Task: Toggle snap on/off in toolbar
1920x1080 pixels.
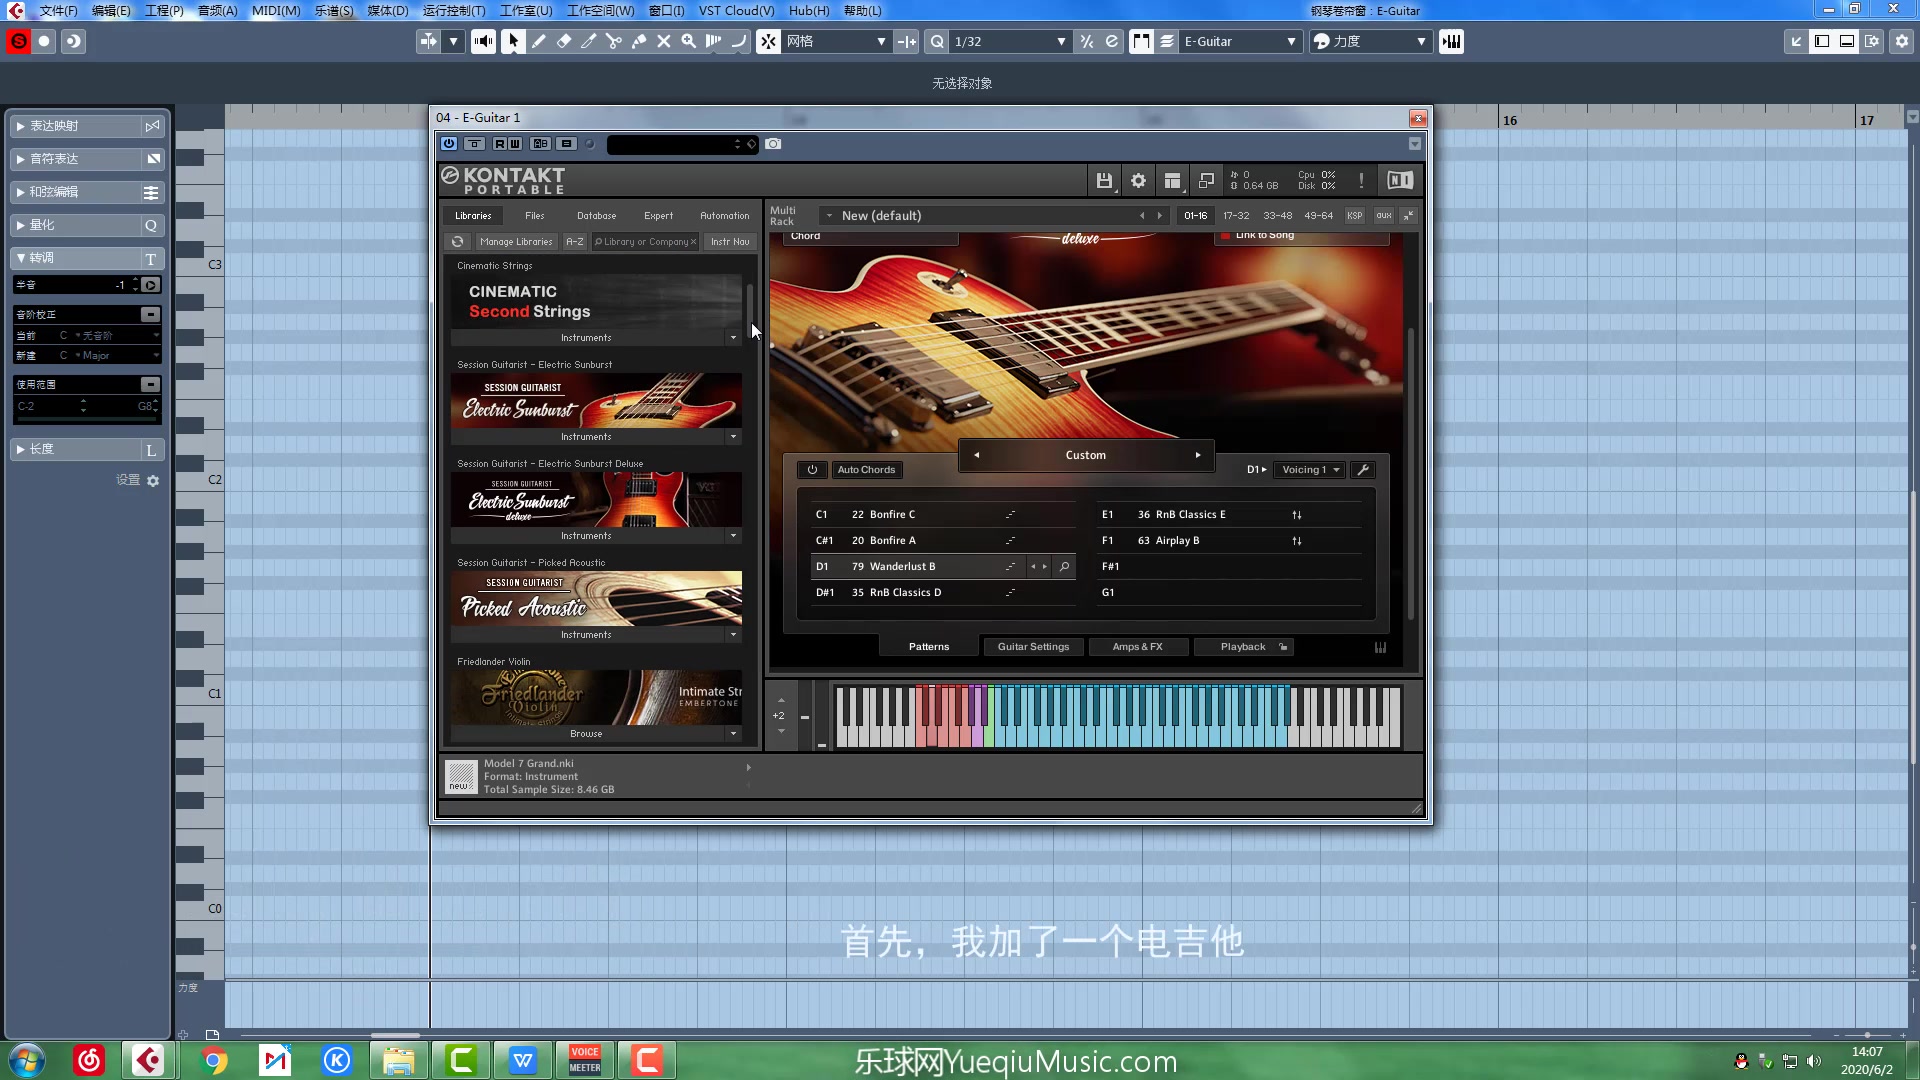Action: click(x=768, y=41)
